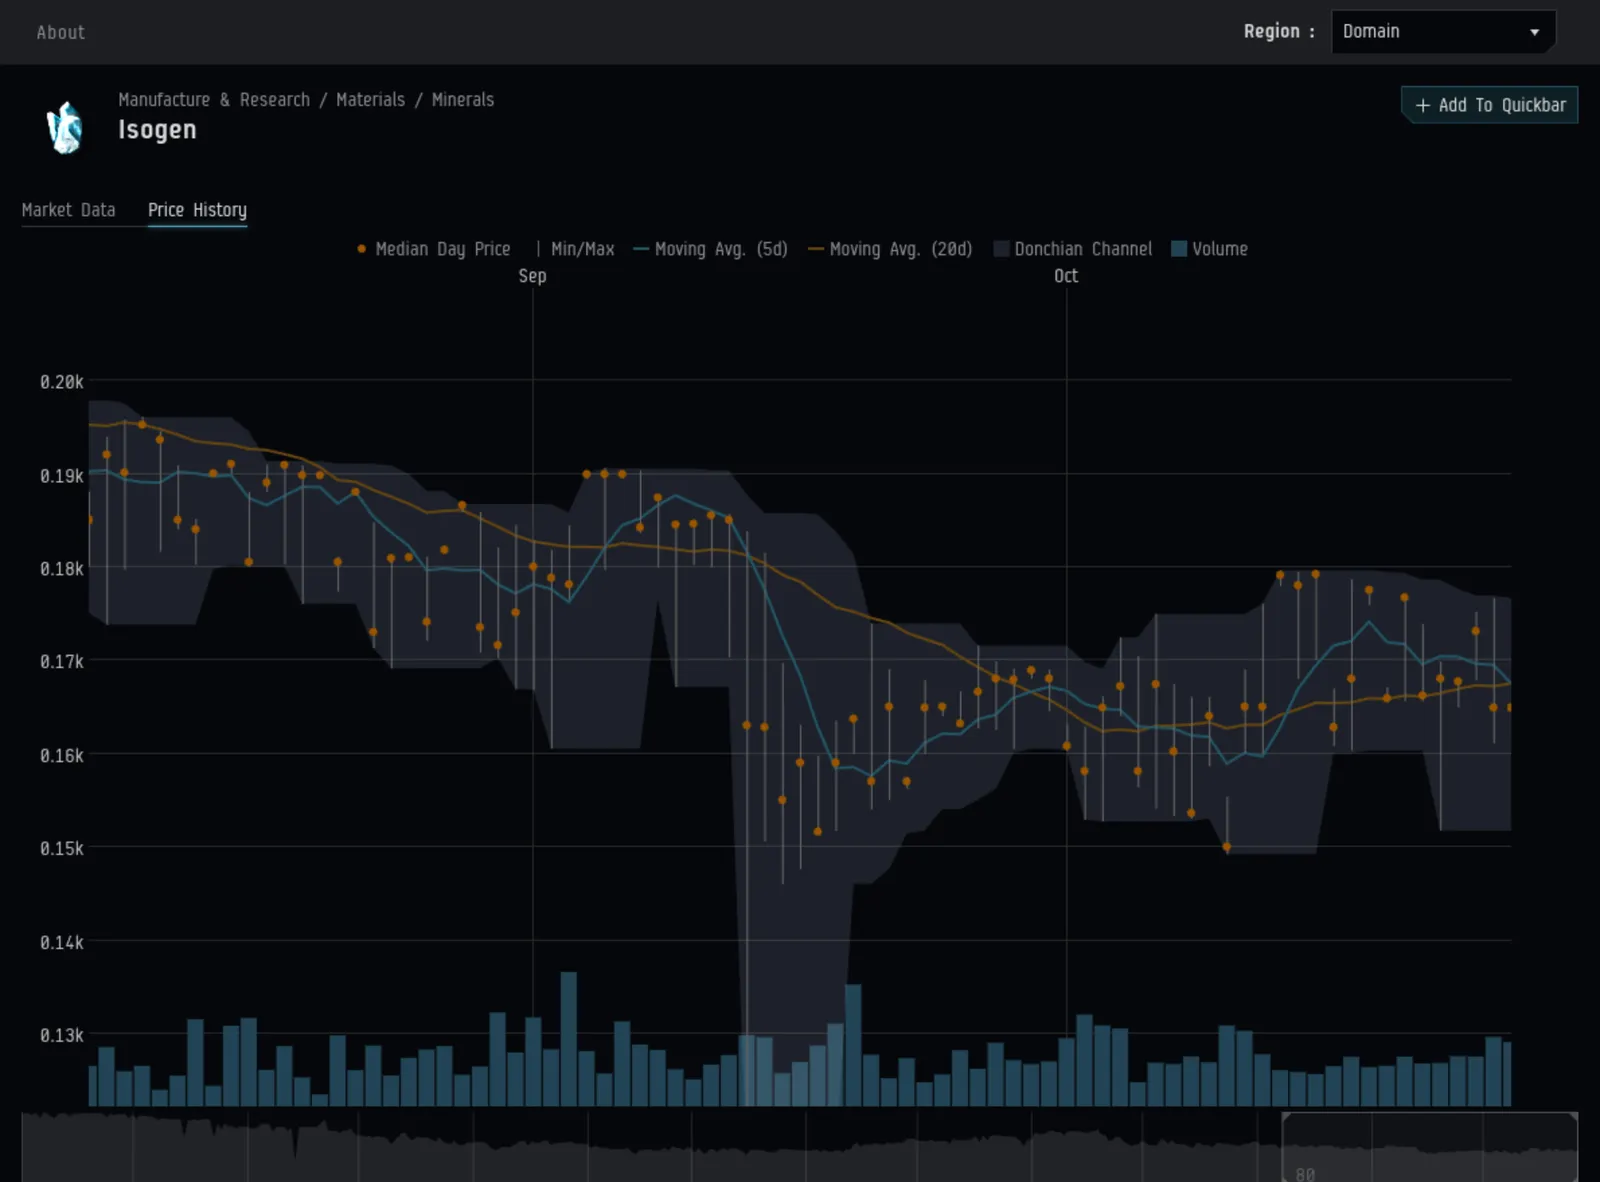Hide the Donchian Channel series
The width and height of the screenshot is (1600, 1182).
click(x=1073, y=249)
